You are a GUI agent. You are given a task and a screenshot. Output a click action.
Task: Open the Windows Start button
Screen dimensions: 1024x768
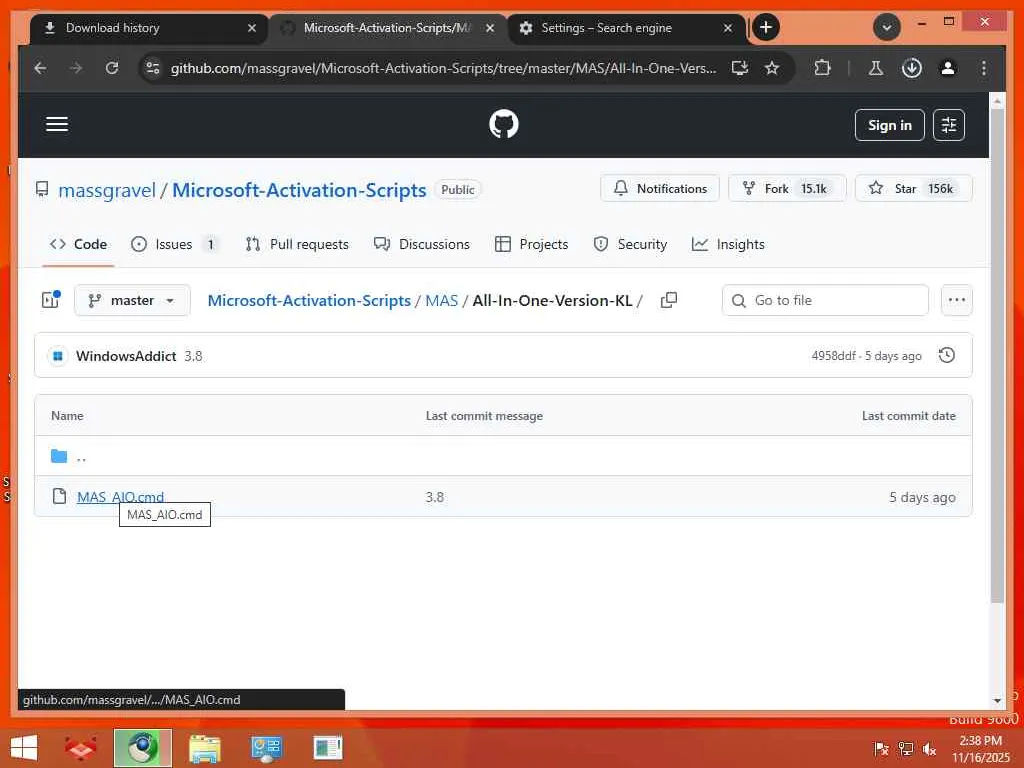tap(24, 748)
